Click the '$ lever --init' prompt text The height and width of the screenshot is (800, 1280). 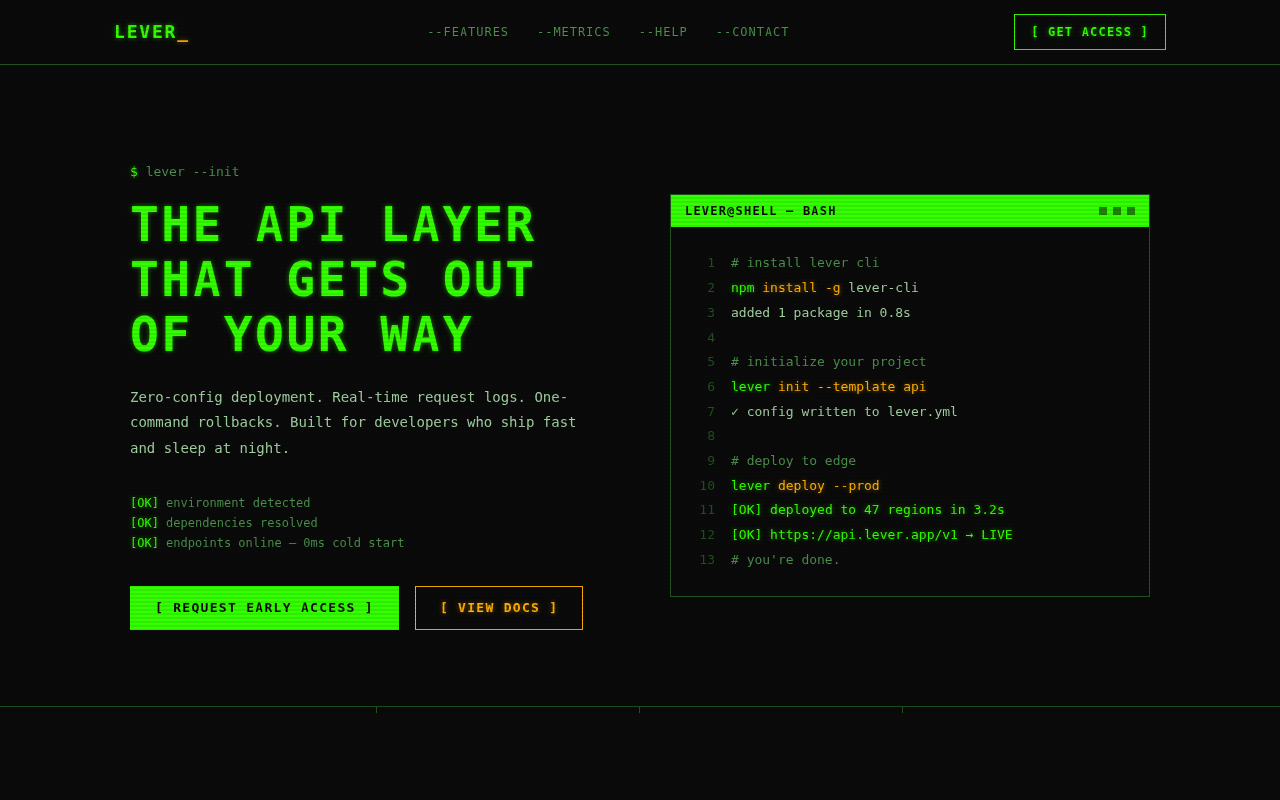(x=185, y=172)
